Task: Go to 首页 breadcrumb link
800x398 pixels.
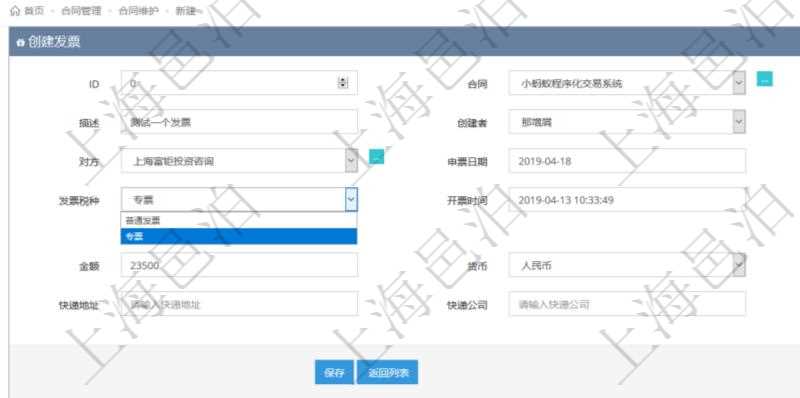Action: click(x=34, y=11)
